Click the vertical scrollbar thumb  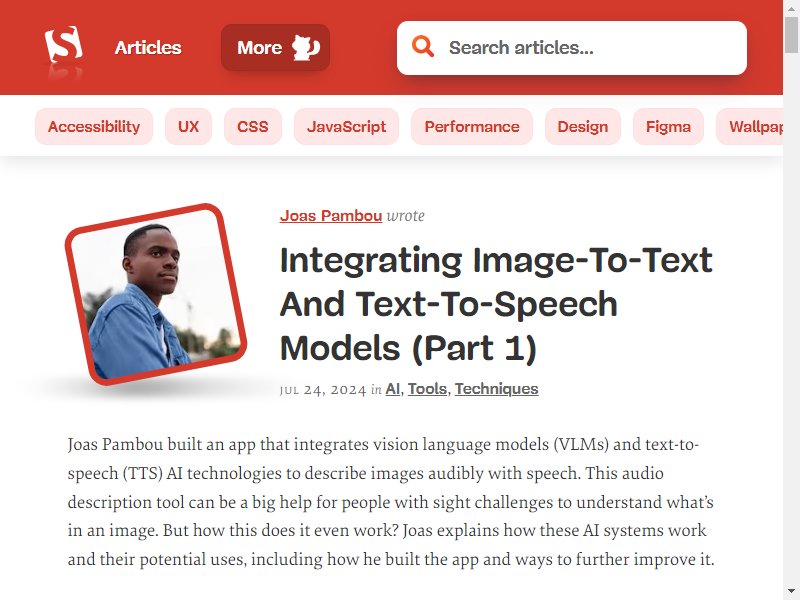[791, 35]
